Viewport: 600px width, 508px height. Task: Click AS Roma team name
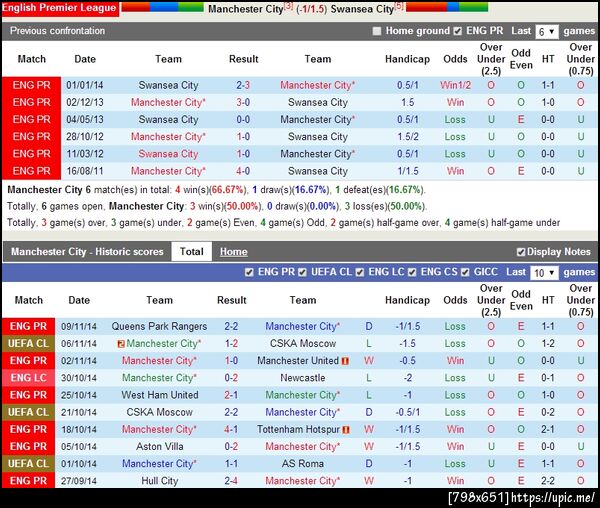click(x=303, y=464)
